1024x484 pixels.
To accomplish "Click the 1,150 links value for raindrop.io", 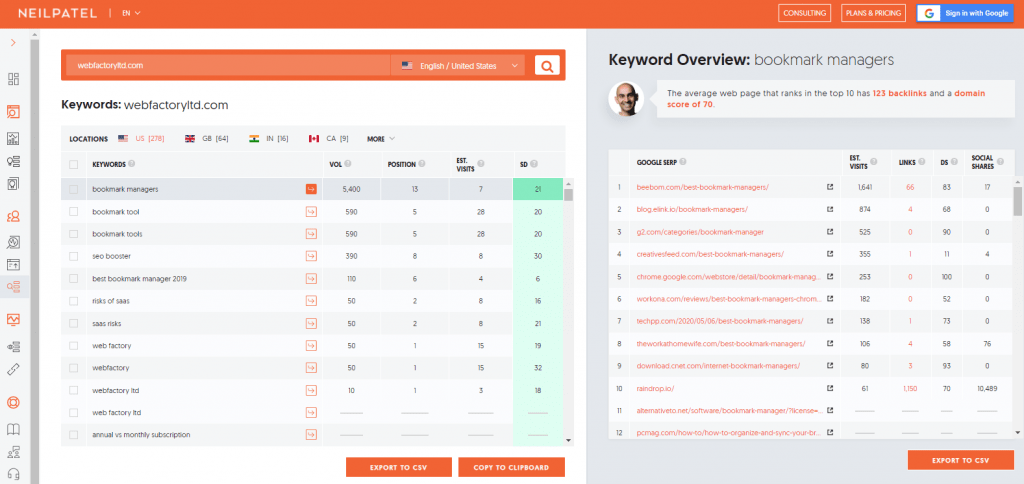I will point(910,389).
